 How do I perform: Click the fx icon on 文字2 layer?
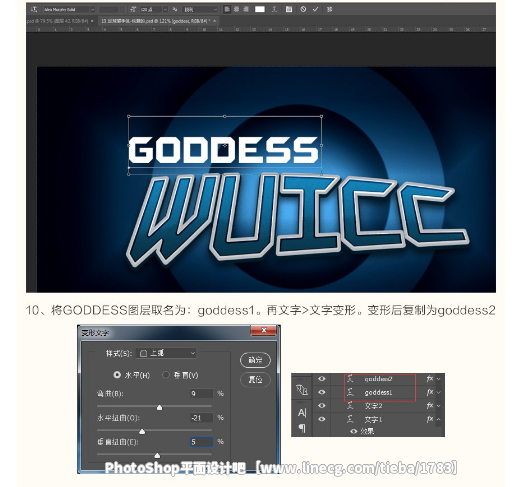click(430, 406)
